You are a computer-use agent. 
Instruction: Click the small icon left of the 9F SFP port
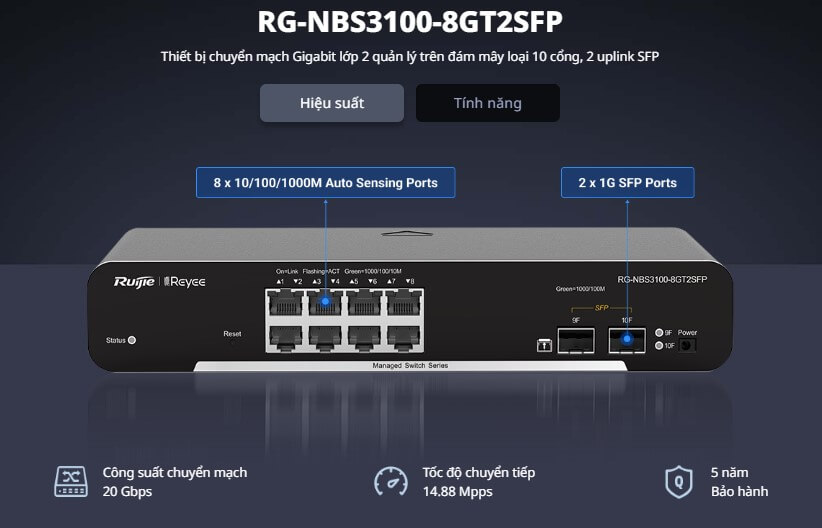click(x=544, y=345)
